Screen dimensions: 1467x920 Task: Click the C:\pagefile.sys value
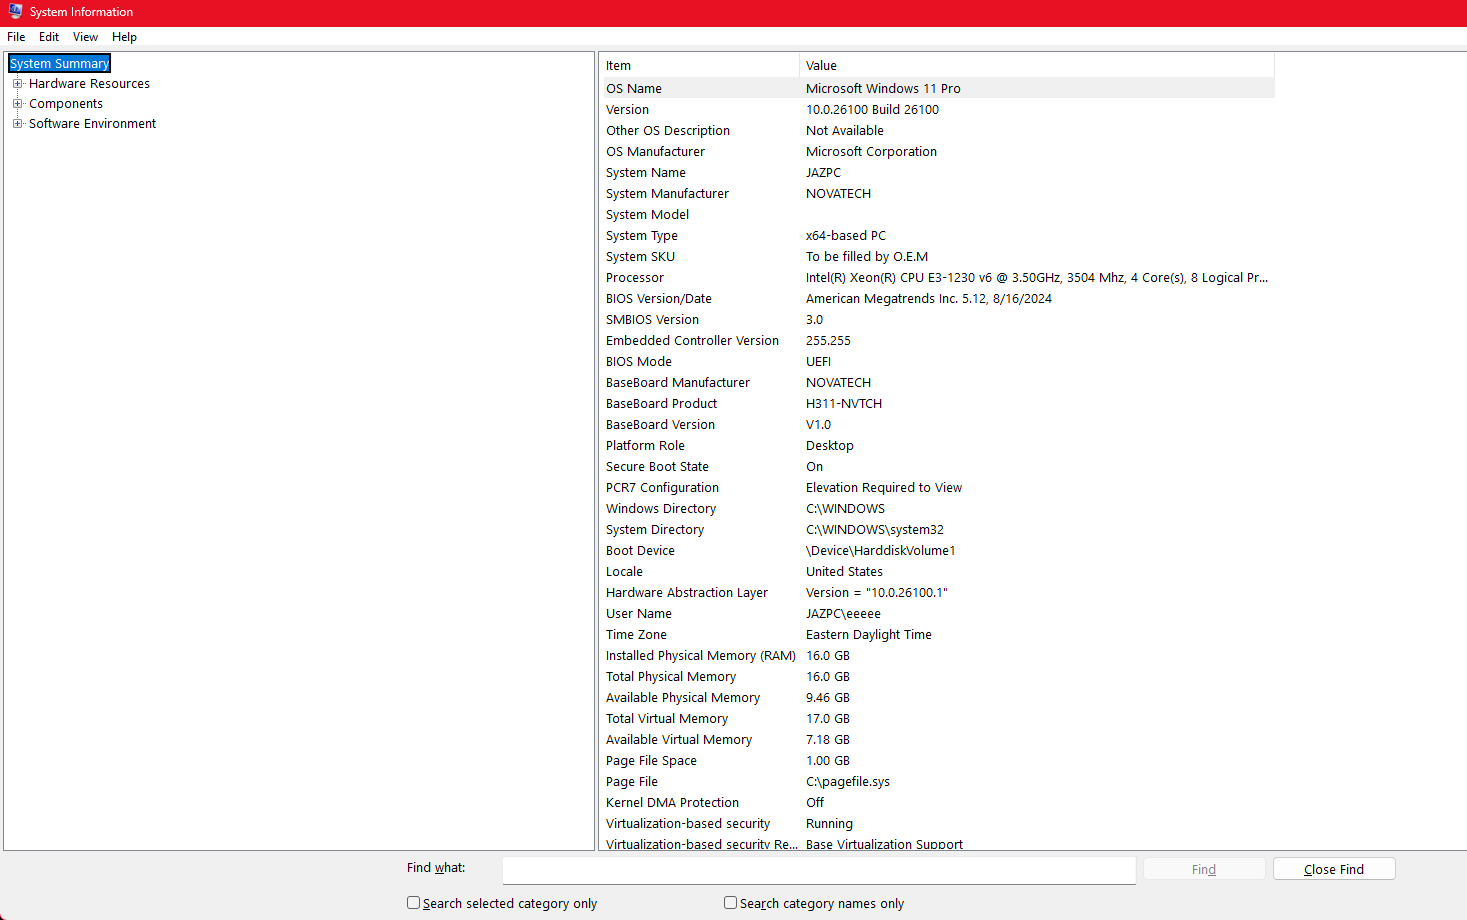[848, 781]
